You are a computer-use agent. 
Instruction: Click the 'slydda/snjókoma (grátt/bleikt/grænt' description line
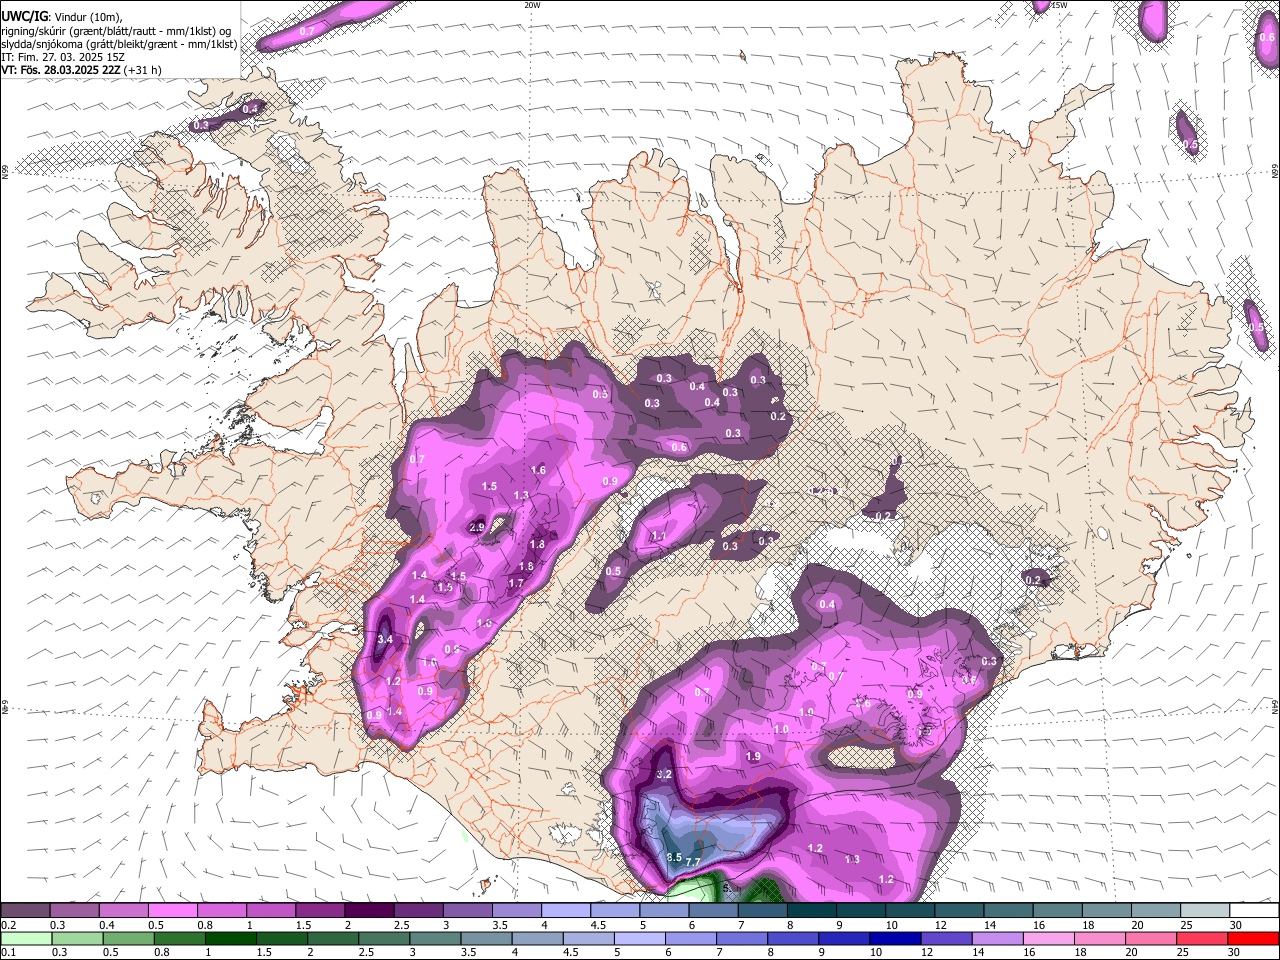tap(119, 44)
